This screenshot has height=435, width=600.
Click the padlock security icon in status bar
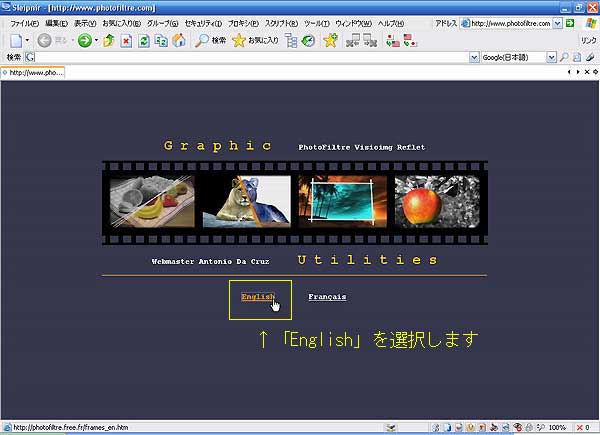529,427
